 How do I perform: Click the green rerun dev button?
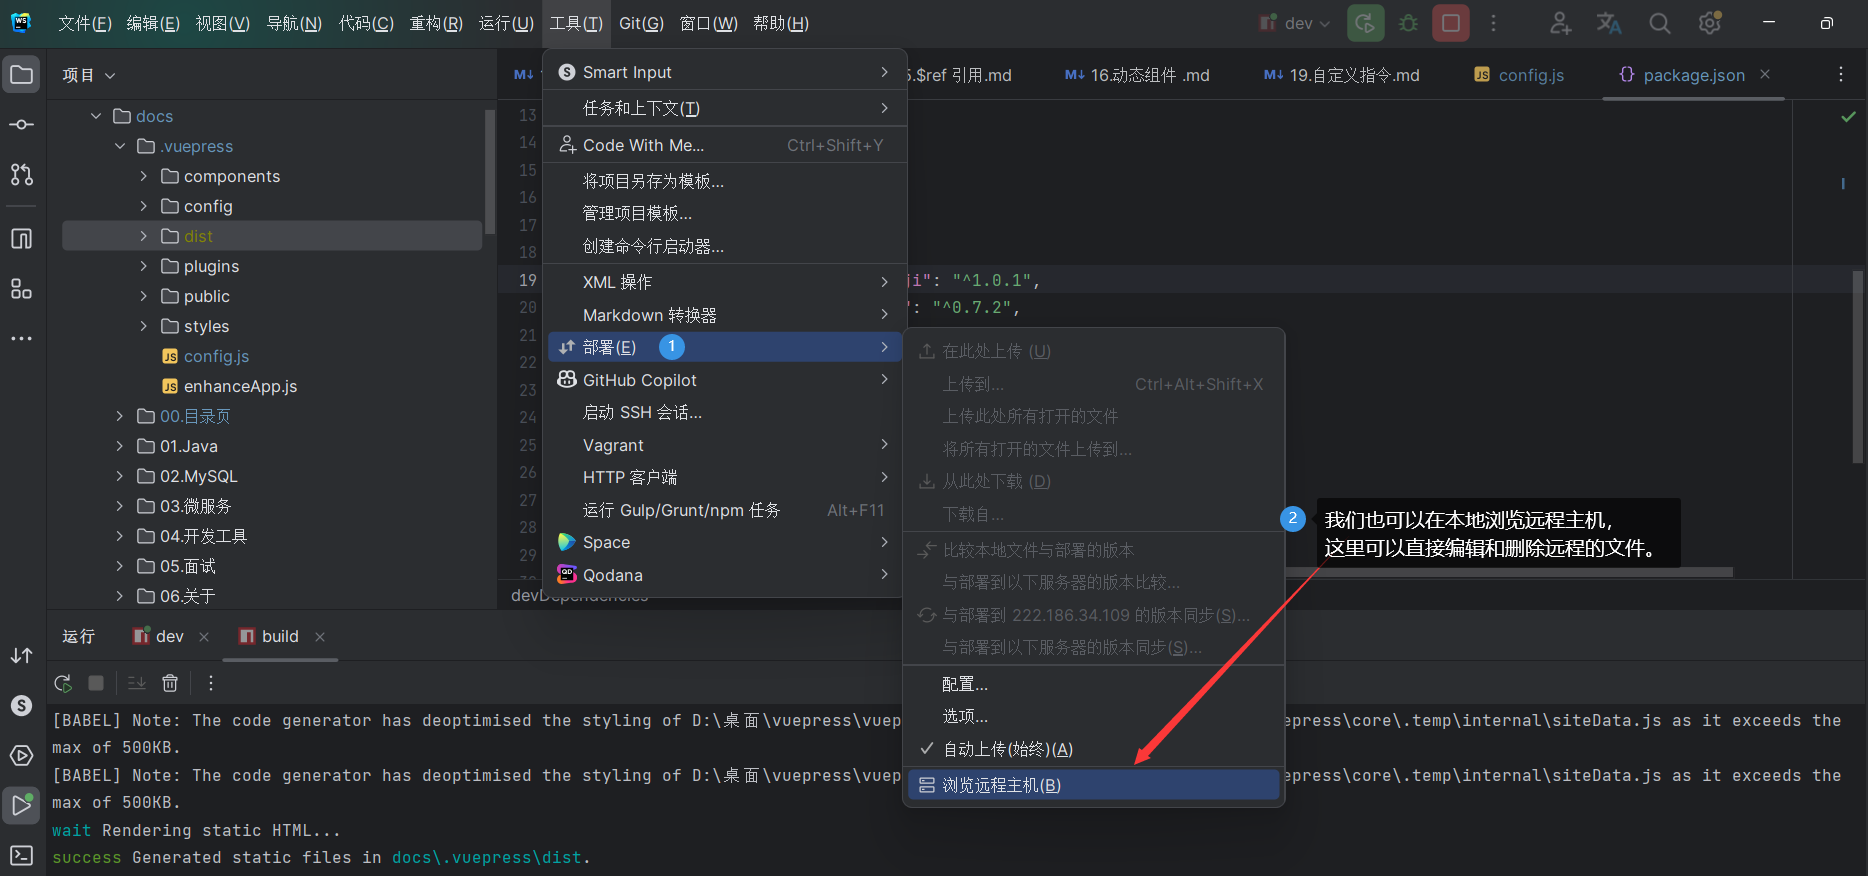point(1366,23)
